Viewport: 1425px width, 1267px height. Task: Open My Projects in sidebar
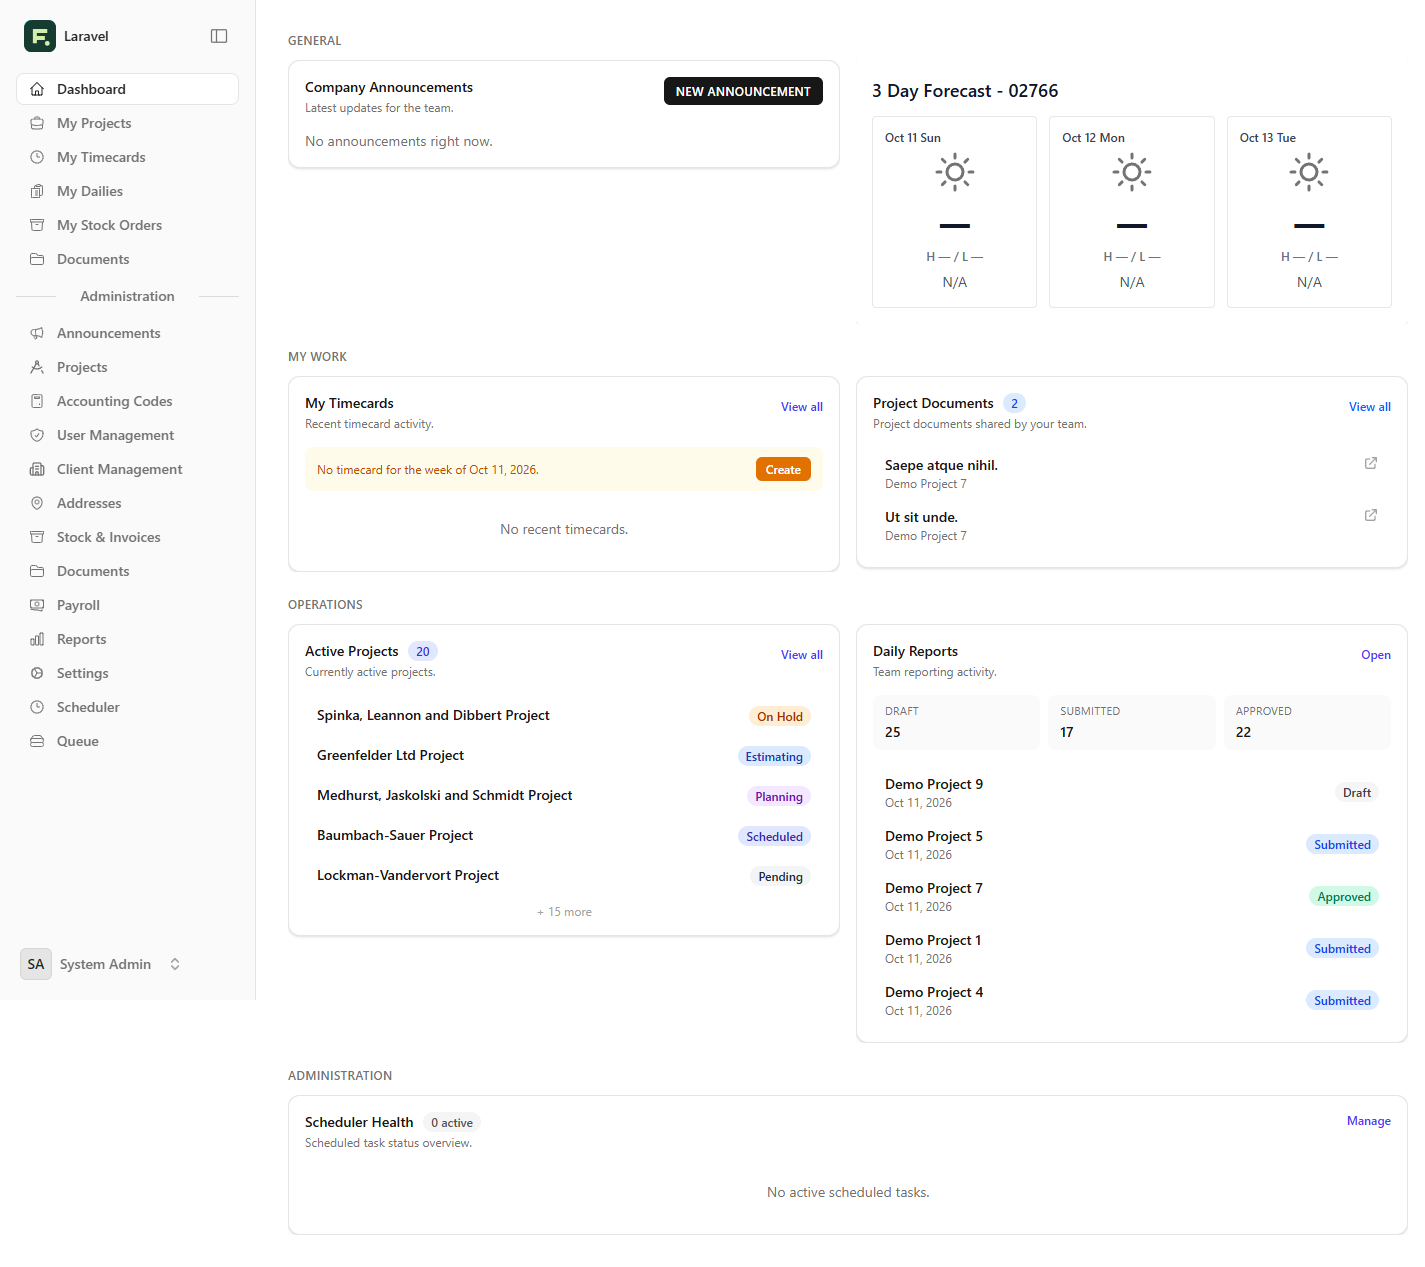[127, 123]
